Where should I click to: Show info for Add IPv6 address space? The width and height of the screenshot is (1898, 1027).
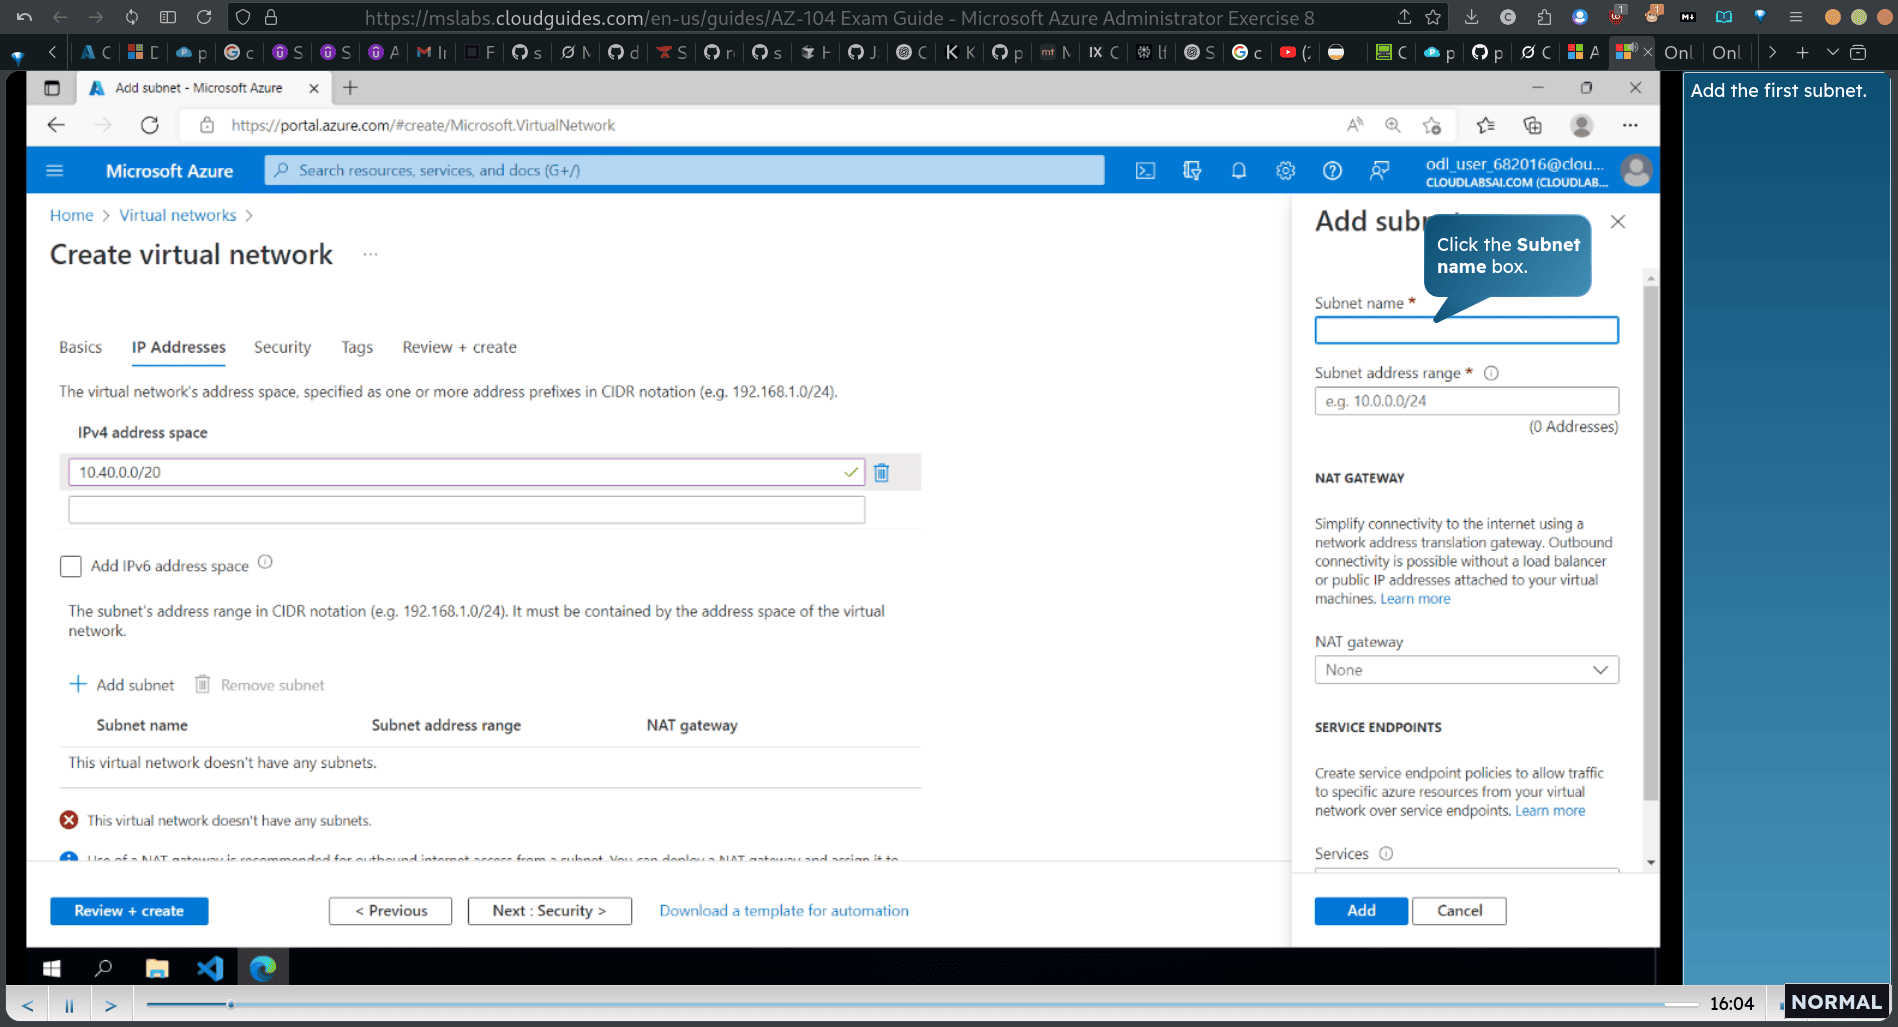pos(265,562)
